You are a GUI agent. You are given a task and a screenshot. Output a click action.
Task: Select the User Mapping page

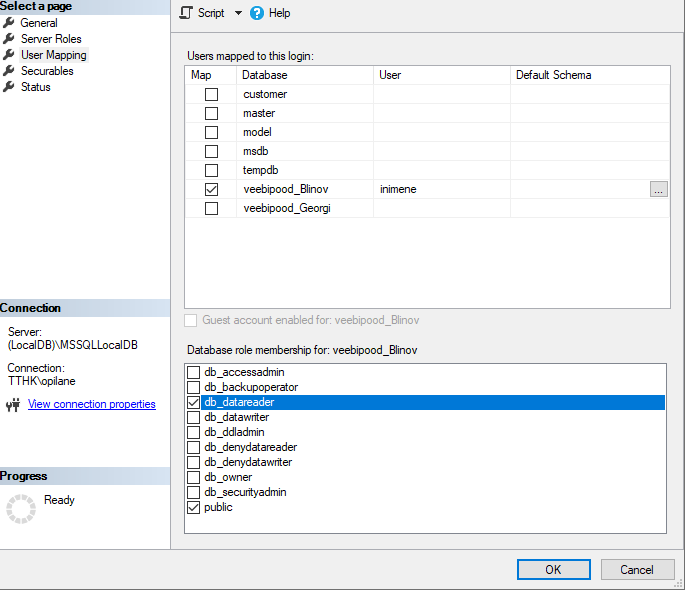point(54,55)
